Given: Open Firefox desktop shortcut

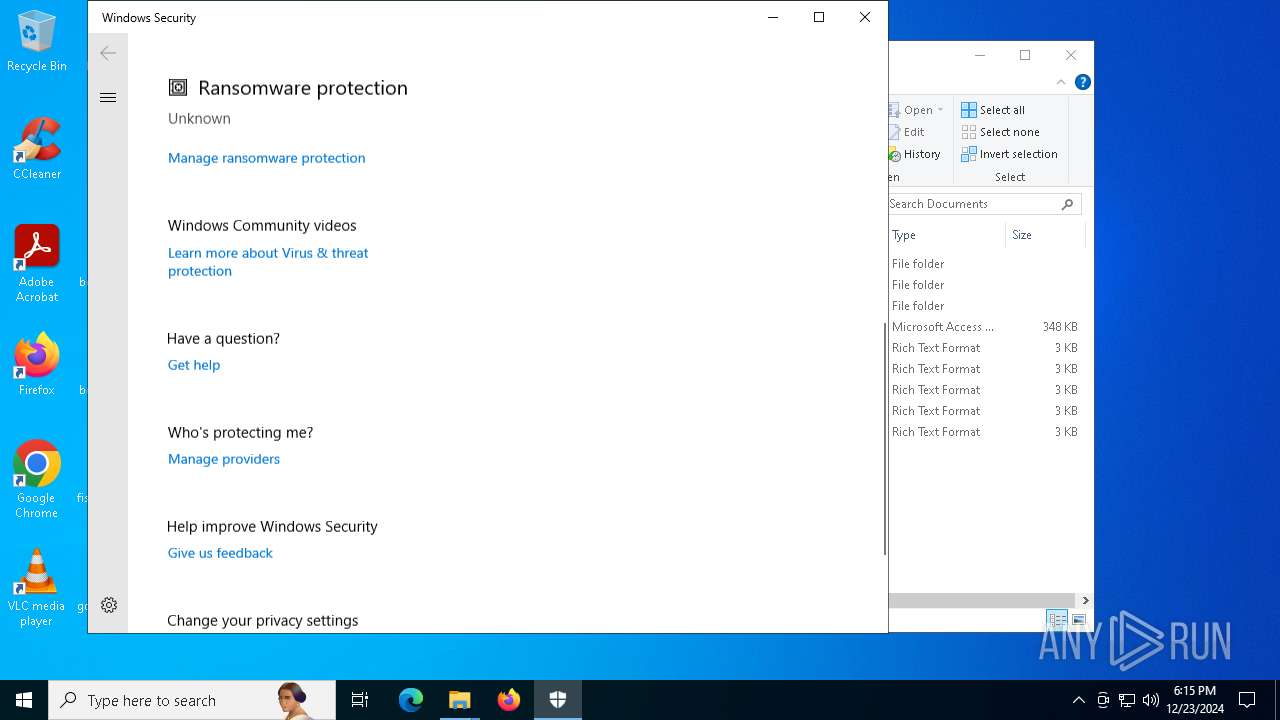Looking at the screenshot, I should (x=37, y=365).
